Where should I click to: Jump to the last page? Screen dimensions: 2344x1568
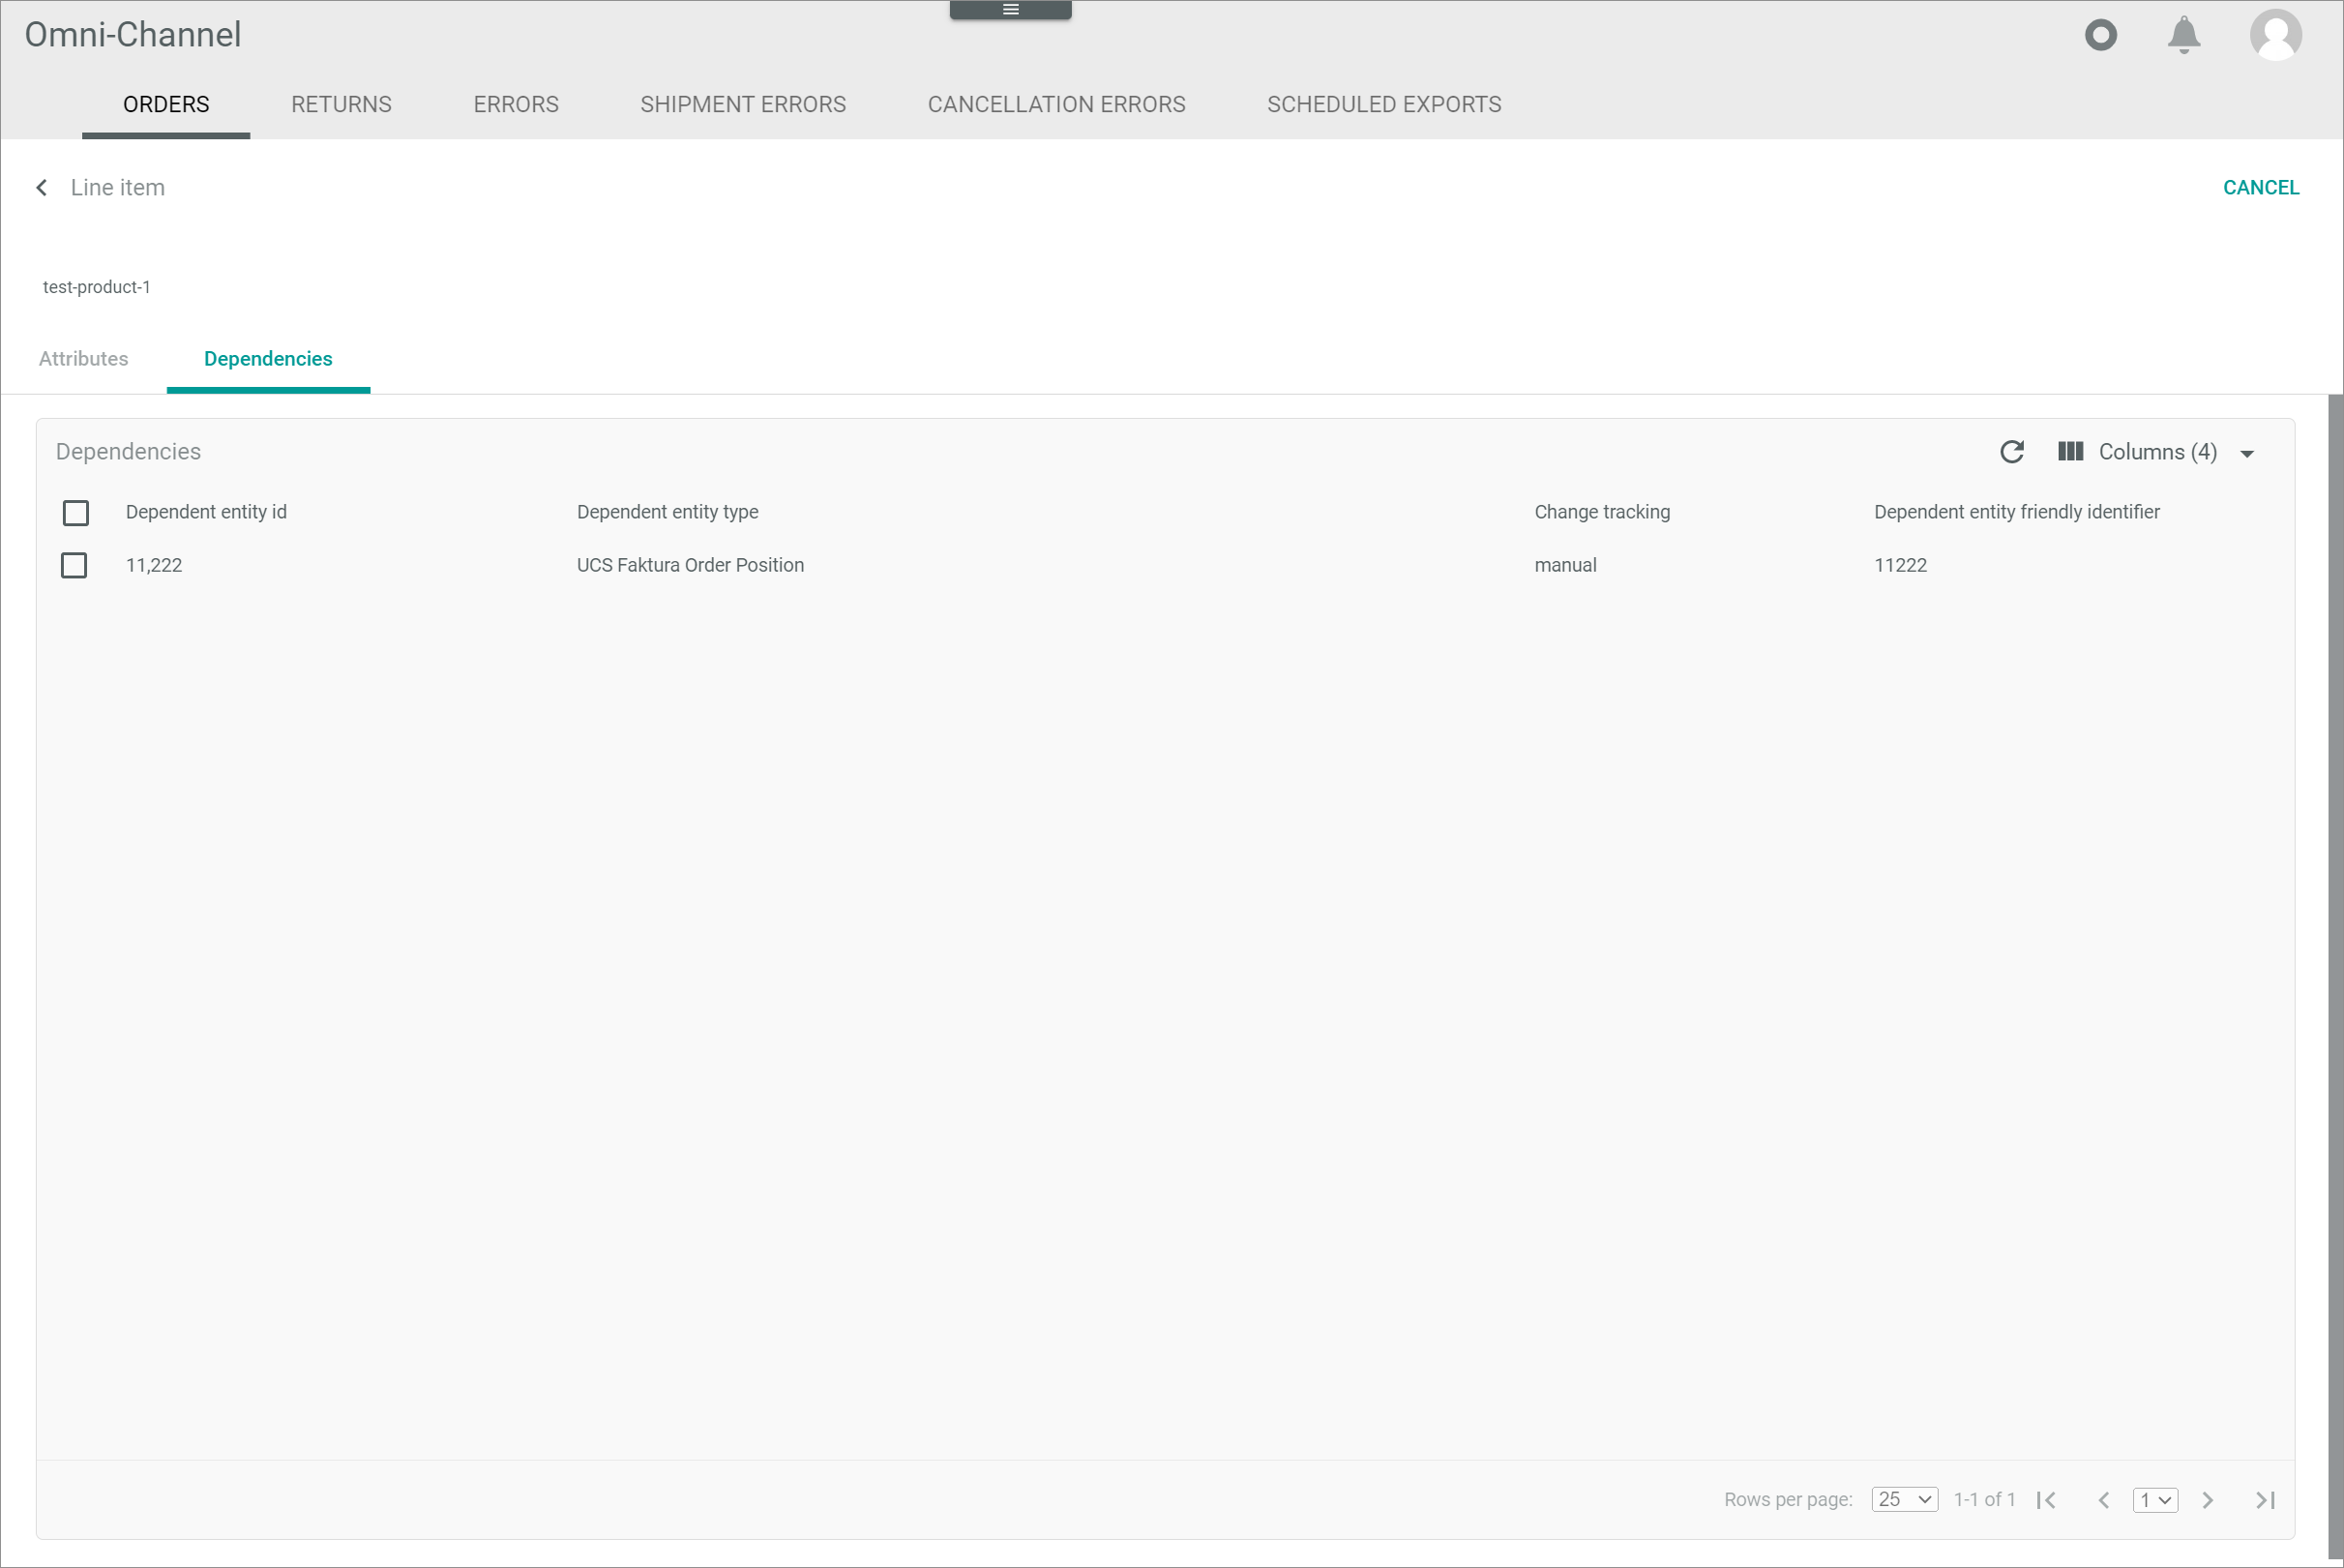point(2265,1499)
